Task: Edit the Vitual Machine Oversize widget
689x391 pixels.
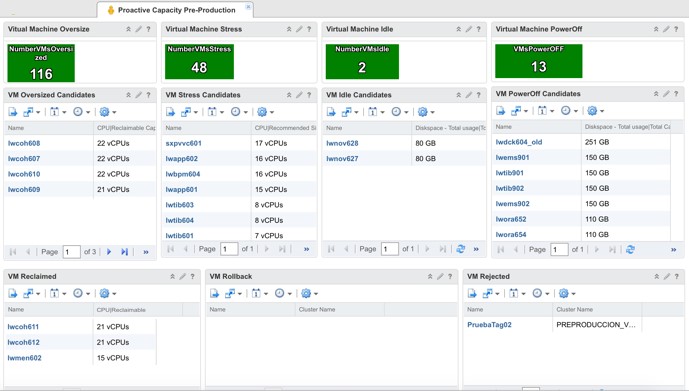Action: point(138,29)
